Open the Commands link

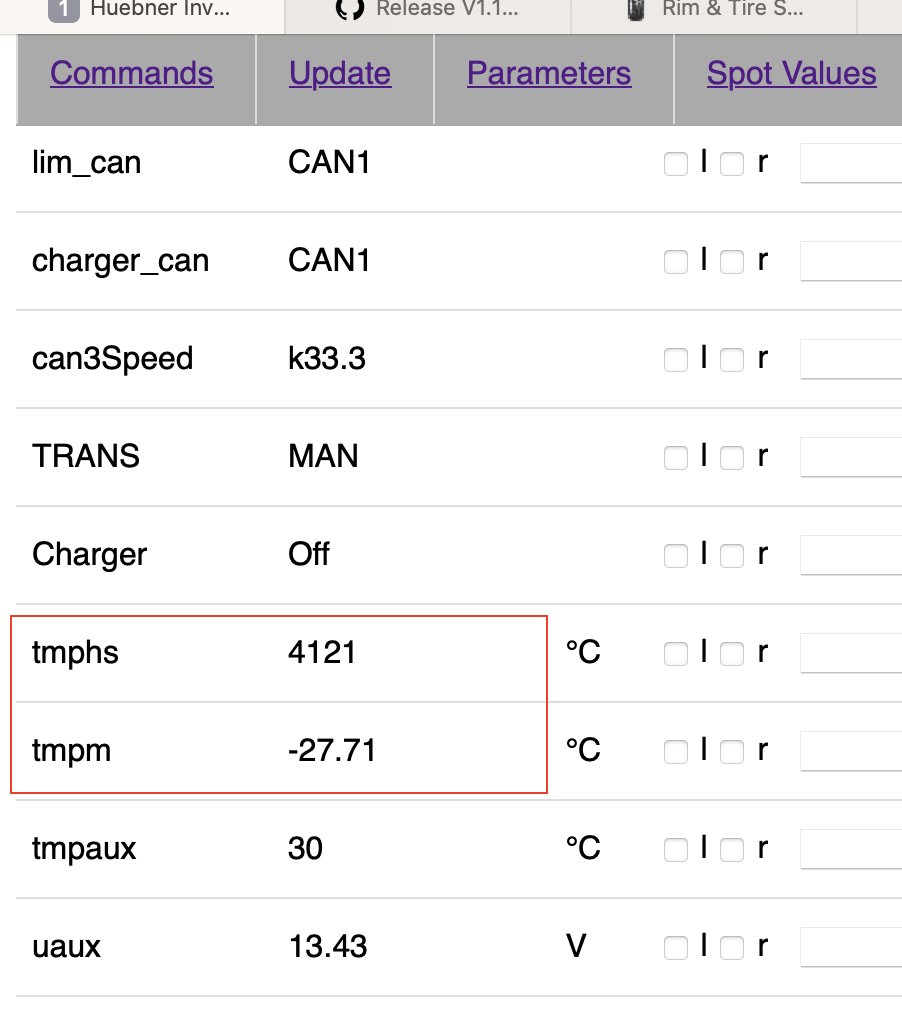[x=131, y=74]
